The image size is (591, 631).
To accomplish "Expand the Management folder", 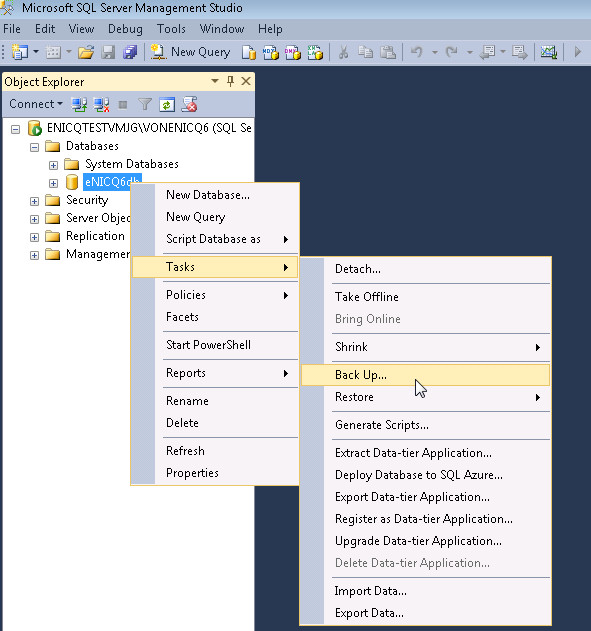I will (x=34, y=255).
